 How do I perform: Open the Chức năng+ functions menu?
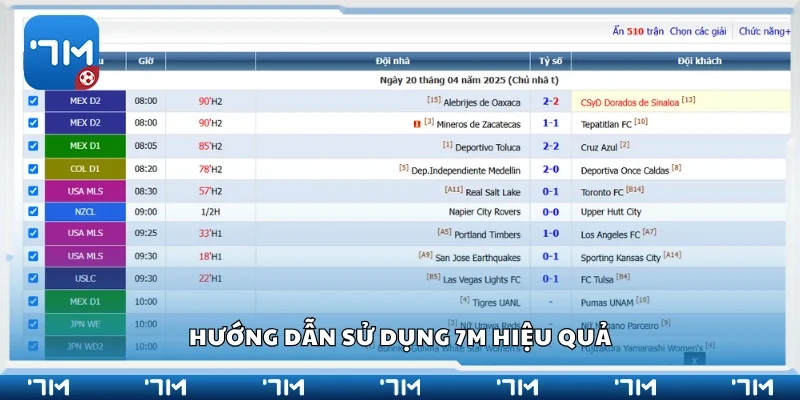coord(764,31)
